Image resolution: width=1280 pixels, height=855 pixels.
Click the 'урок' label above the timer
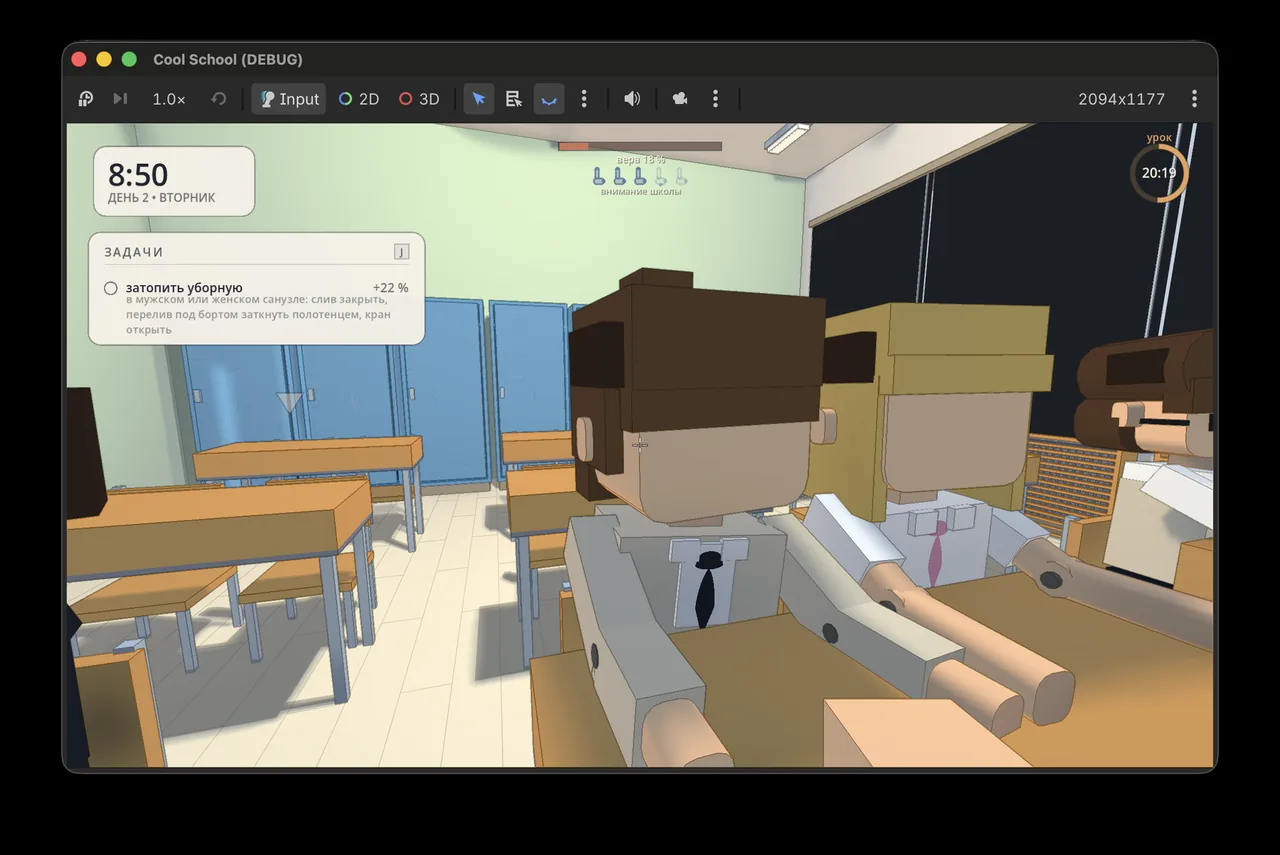pyautogui.click(x=1159, y=138)
